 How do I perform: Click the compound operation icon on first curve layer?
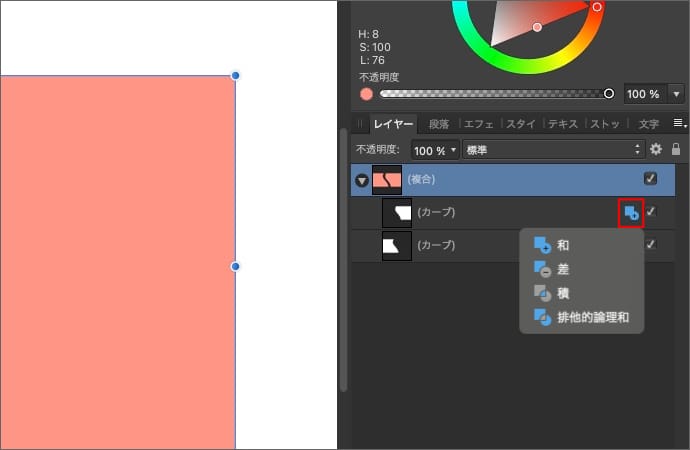[x=630, y=212]
